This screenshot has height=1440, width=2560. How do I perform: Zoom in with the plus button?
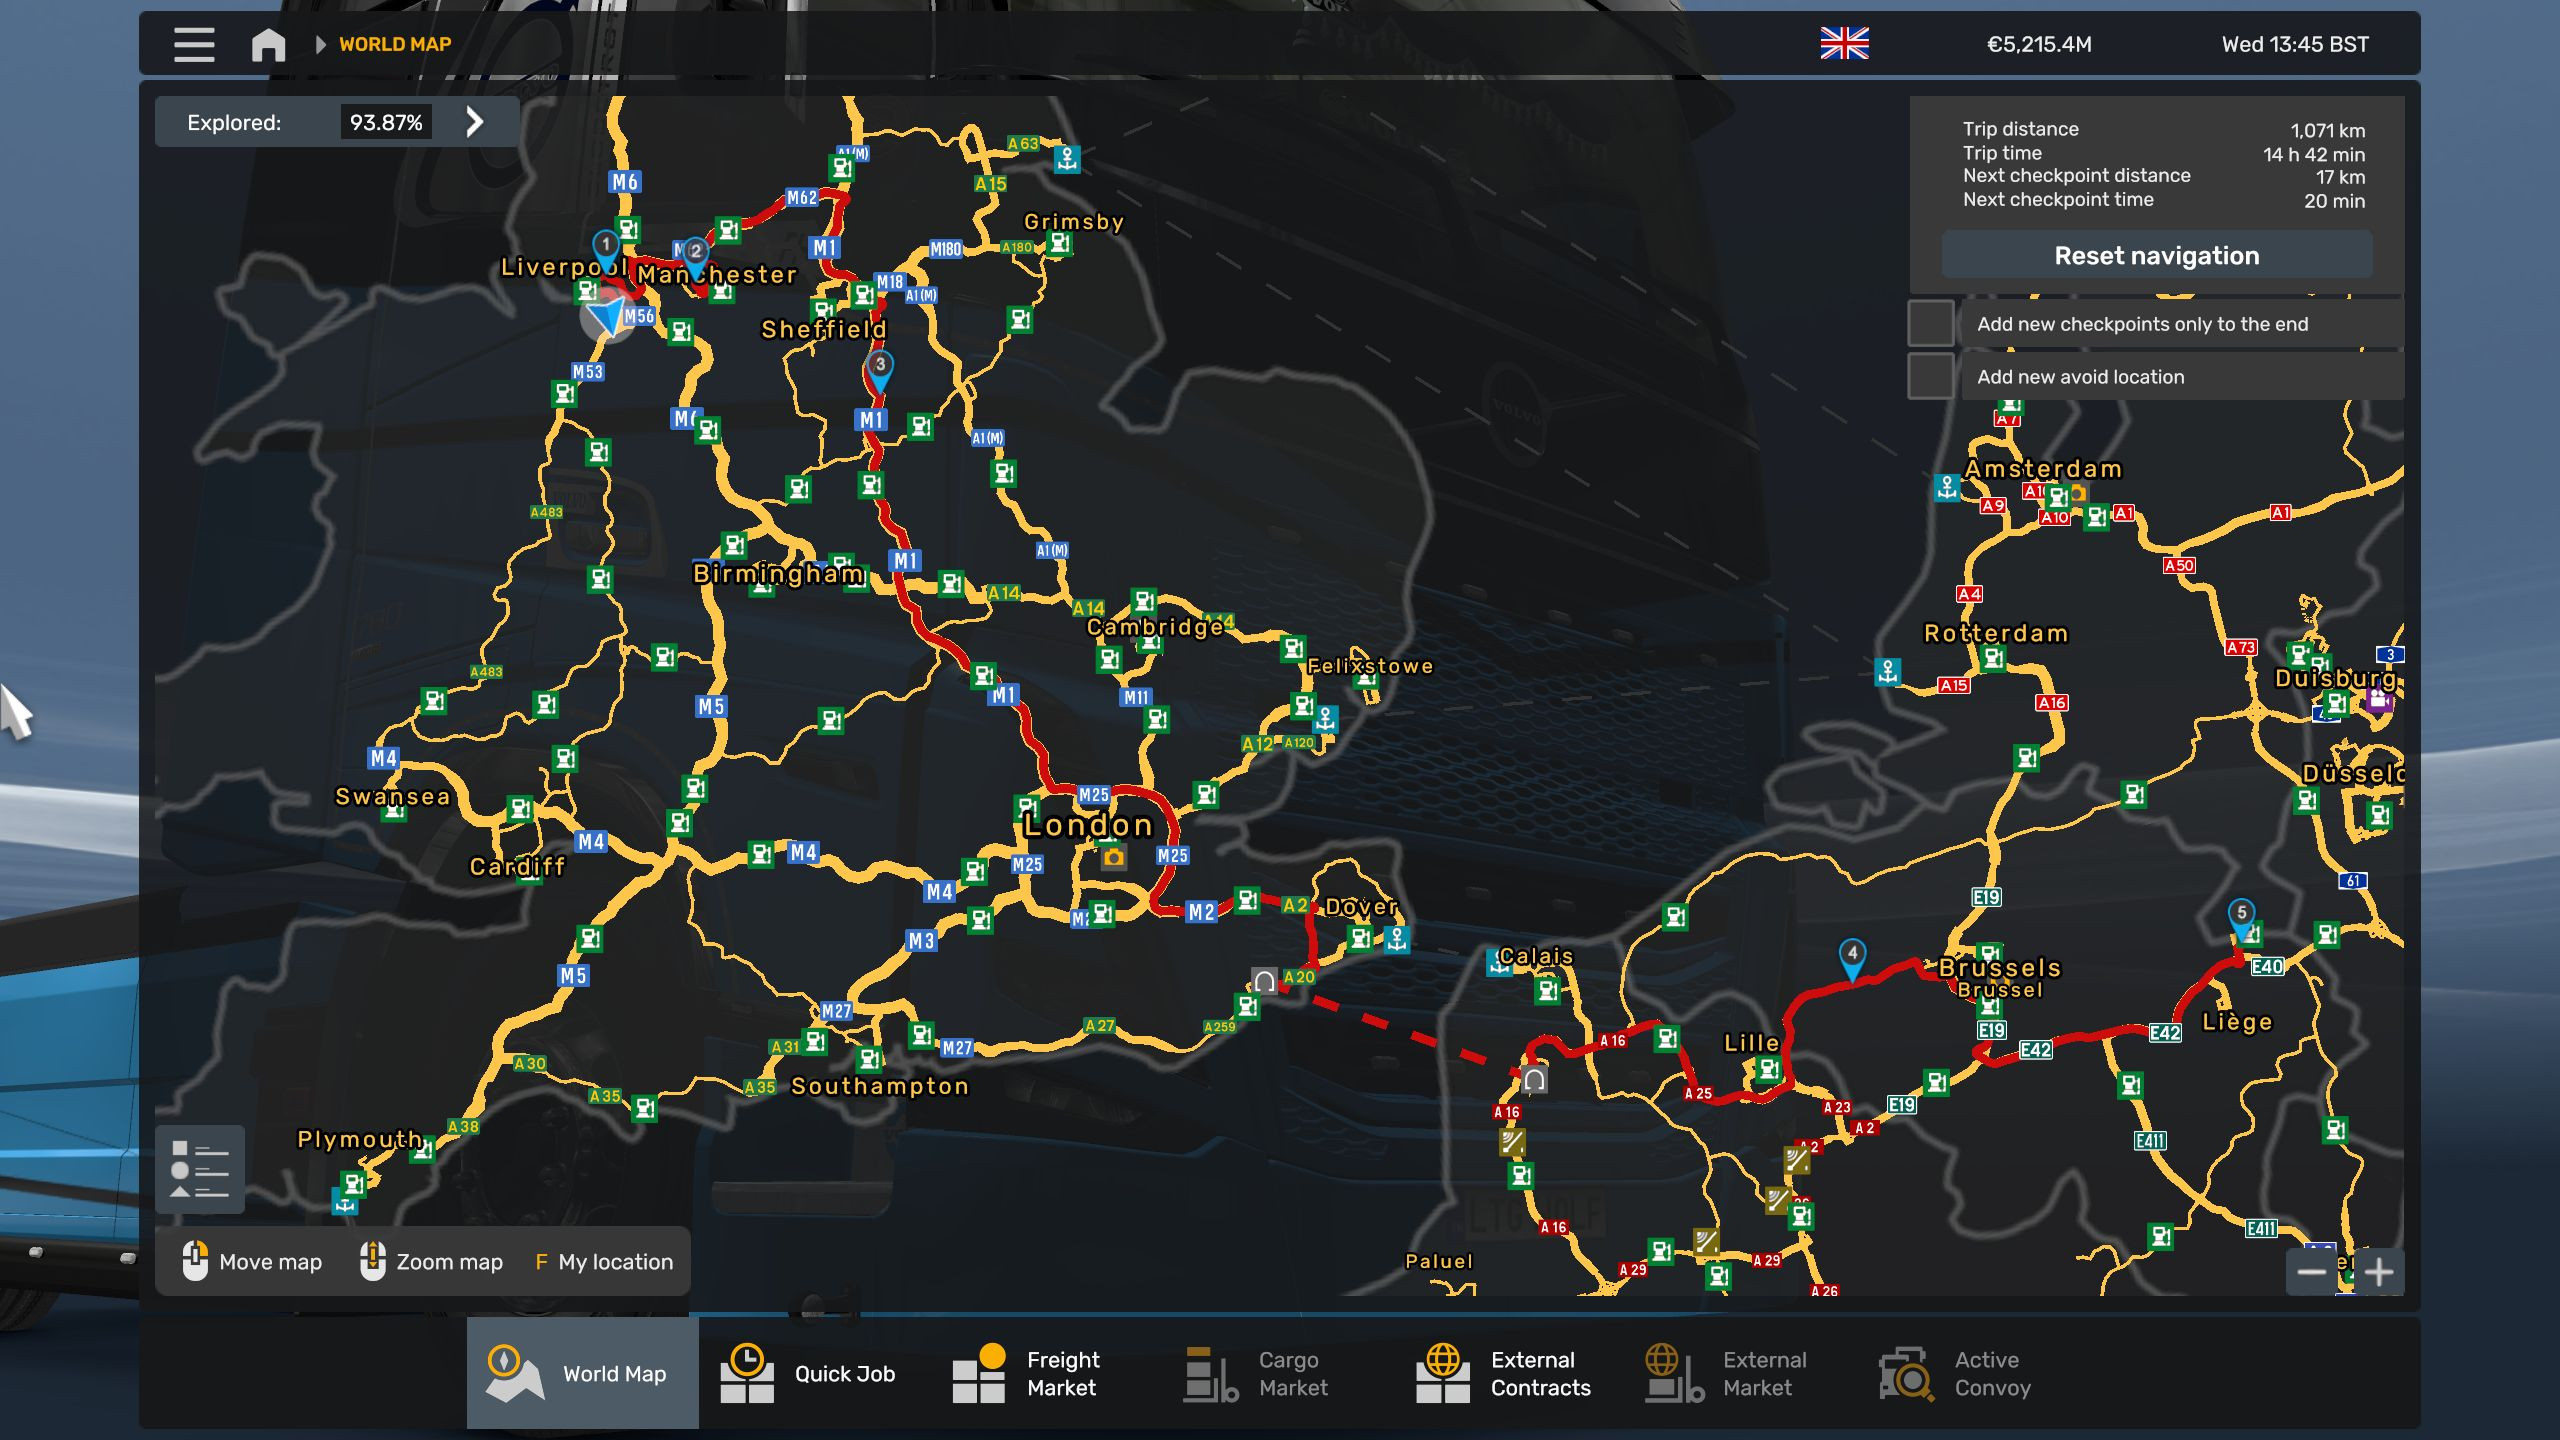(2379, 1272)
